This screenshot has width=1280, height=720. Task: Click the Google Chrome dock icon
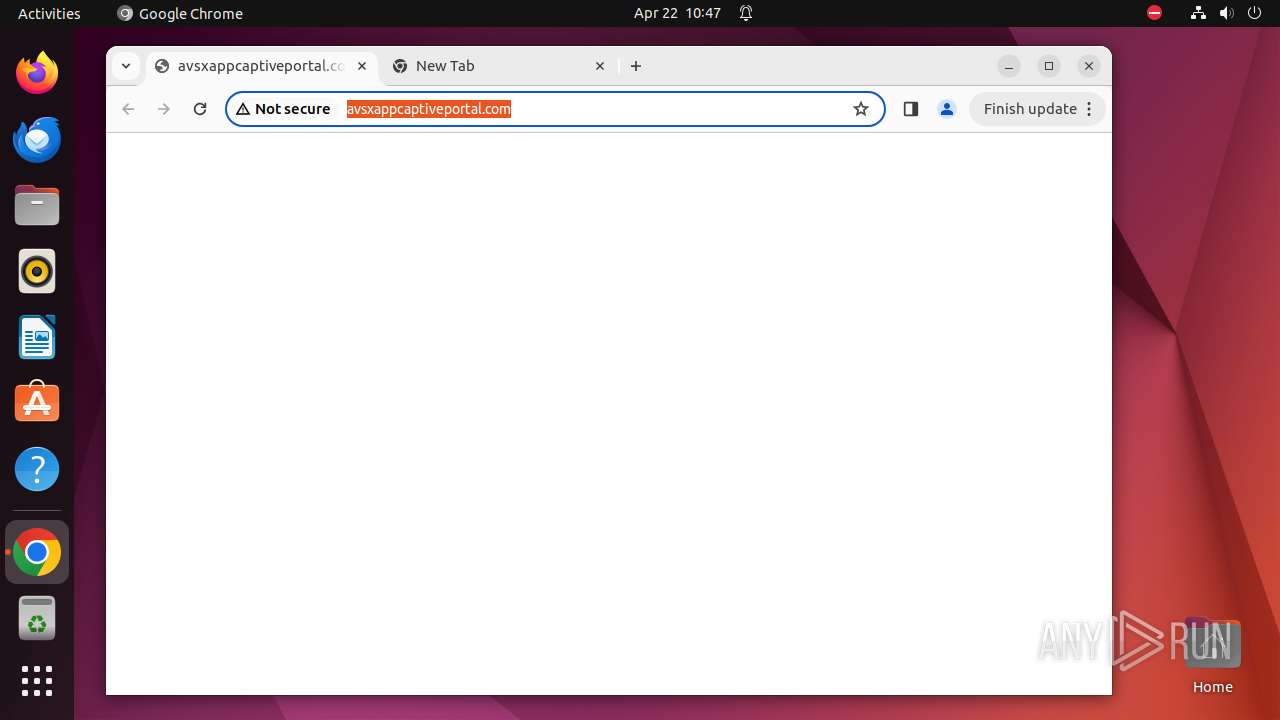pyautogui.click(x=37, y=552)
